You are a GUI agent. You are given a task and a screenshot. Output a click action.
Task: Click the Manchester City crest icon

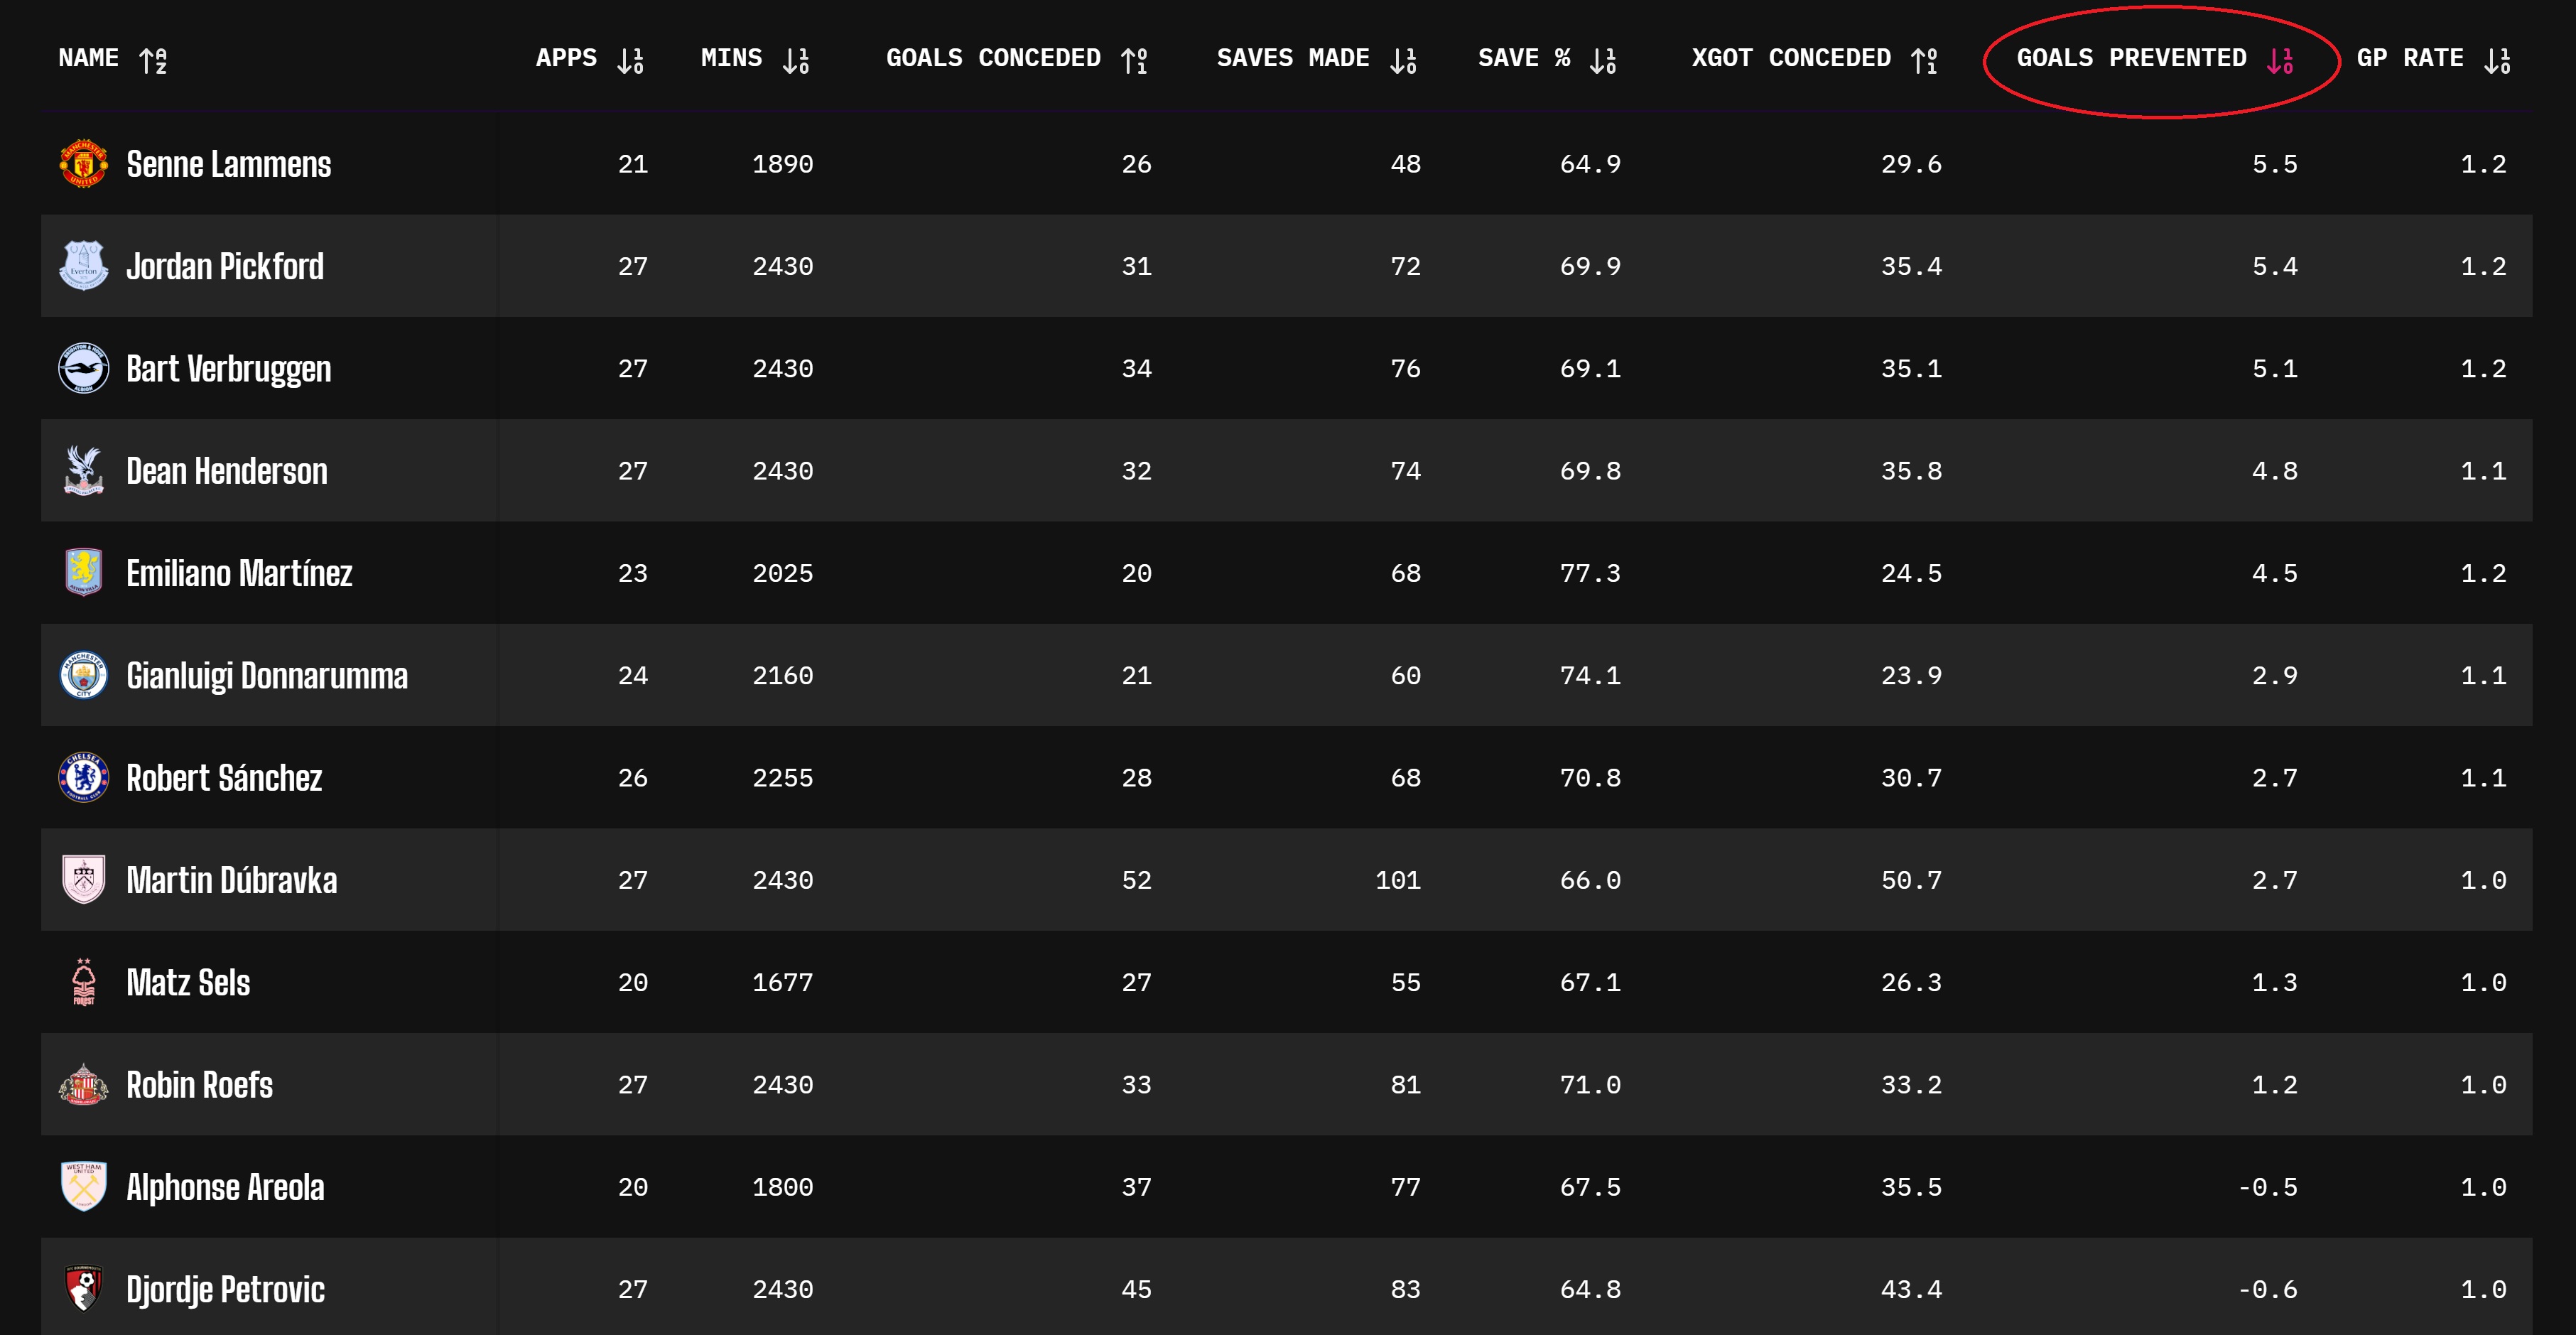[83, 675]
